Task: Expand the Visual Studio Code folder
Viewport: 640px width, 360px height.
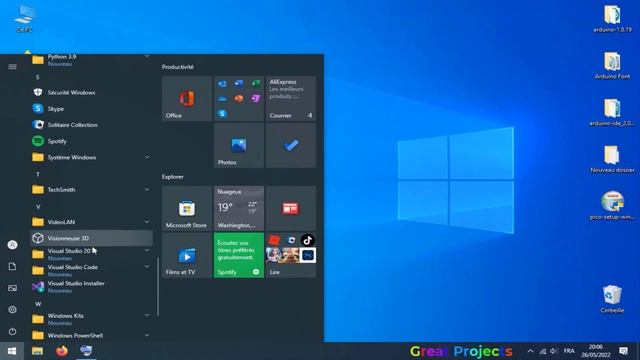Action: coord(91,270)
